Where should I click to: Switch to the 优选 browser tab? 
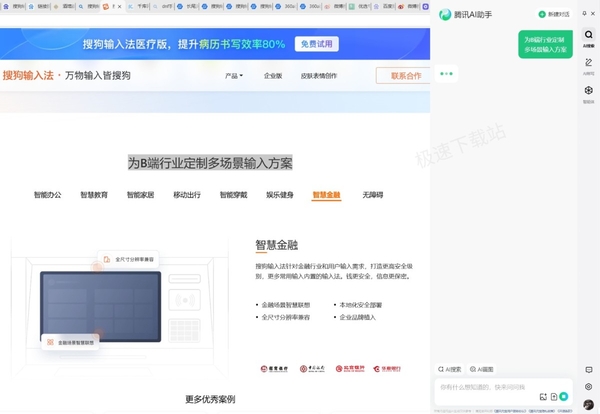359,7
